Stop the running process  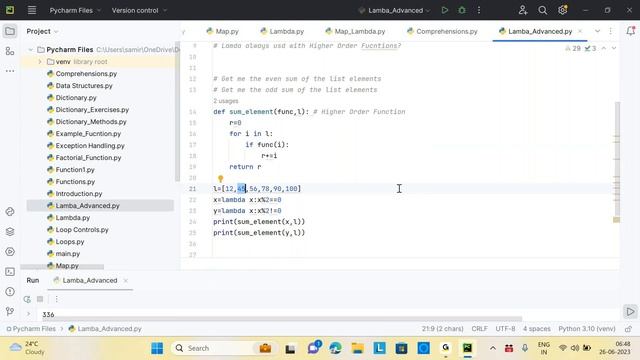click(40, 299)
